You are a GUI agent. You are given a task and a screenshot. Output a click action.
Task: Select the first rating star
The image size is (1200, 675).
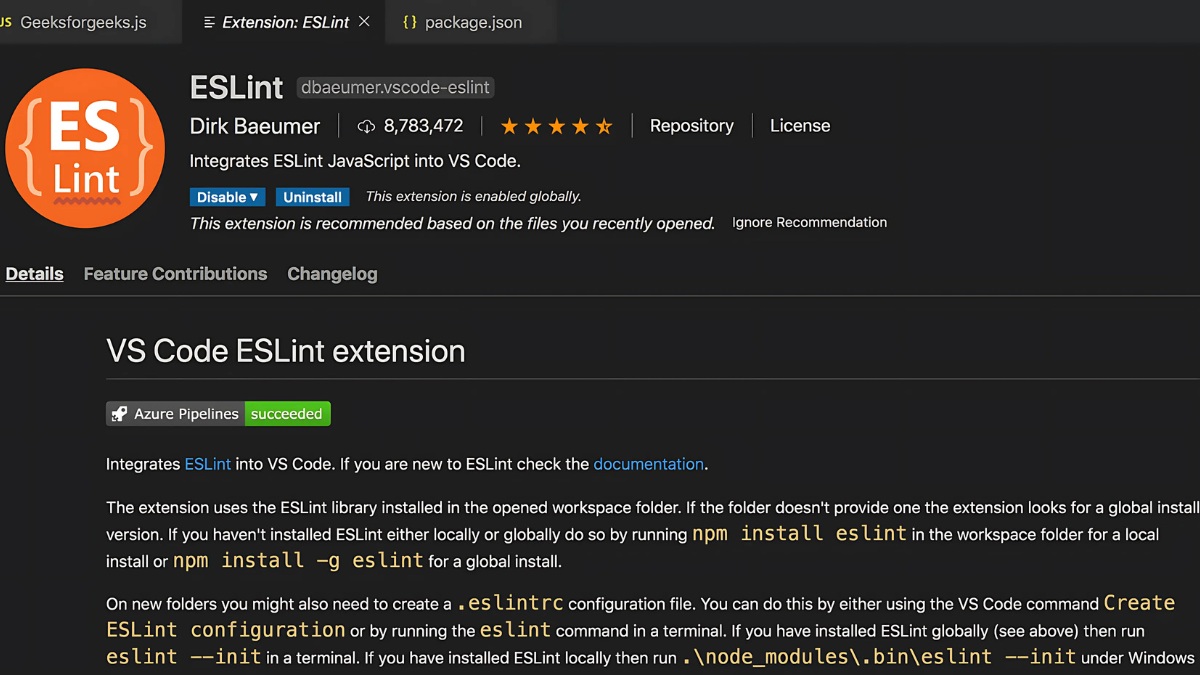509,125
